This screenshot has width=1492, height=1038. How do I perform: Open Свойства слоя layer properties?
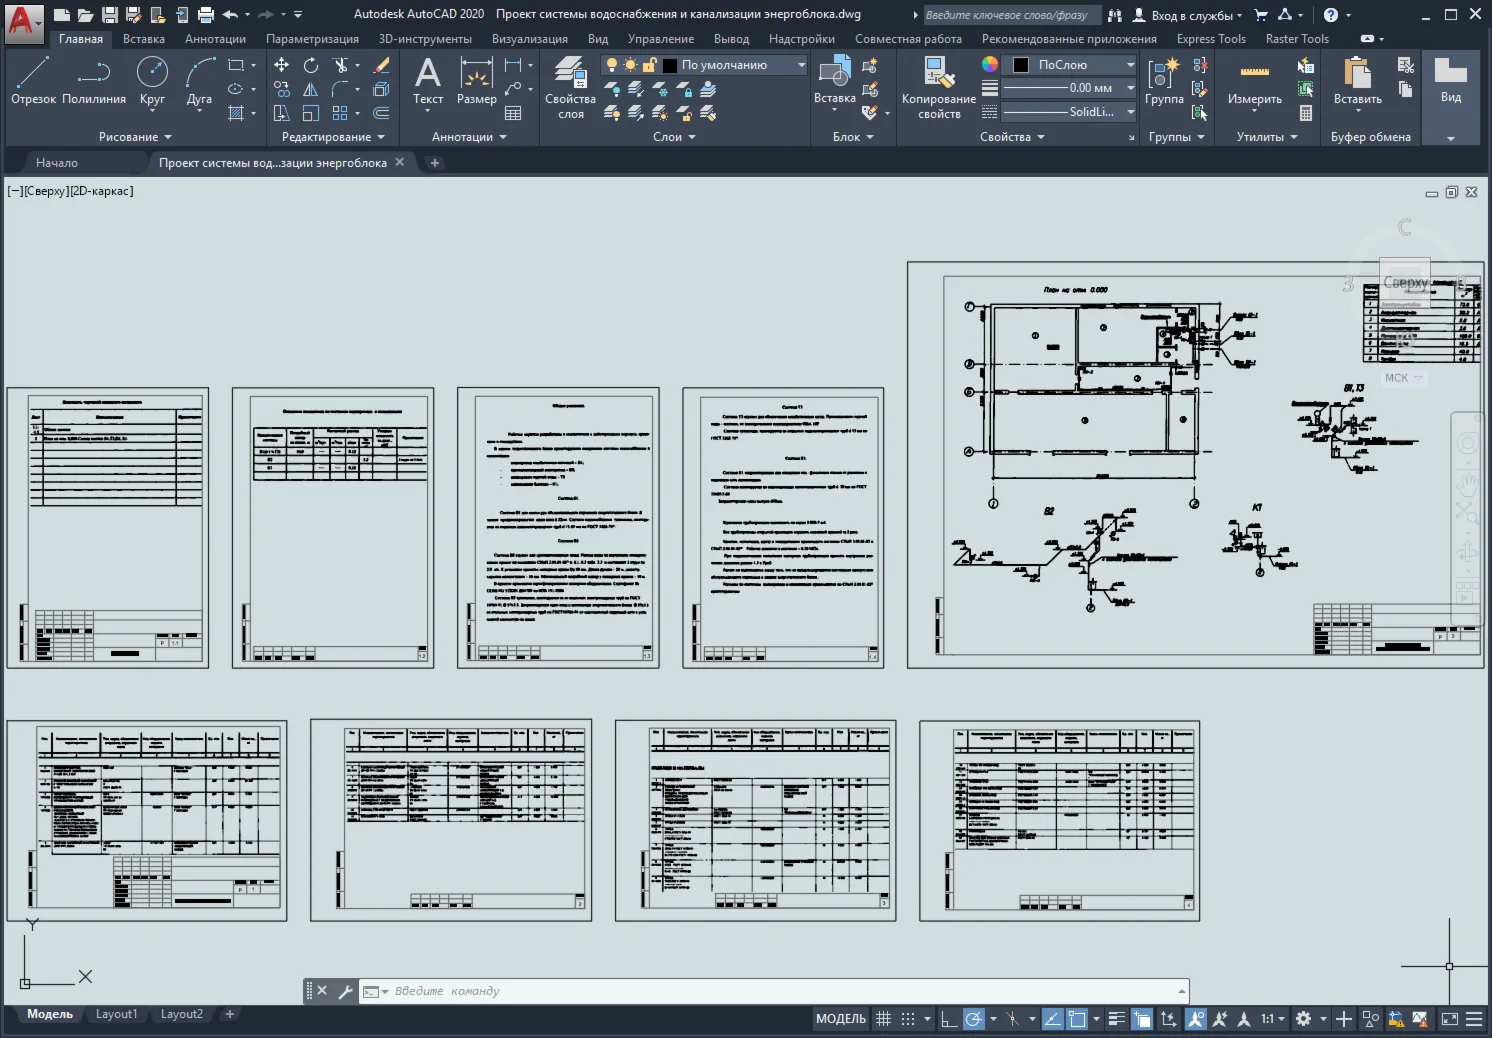pyautogui.click(x=571, y=88)
